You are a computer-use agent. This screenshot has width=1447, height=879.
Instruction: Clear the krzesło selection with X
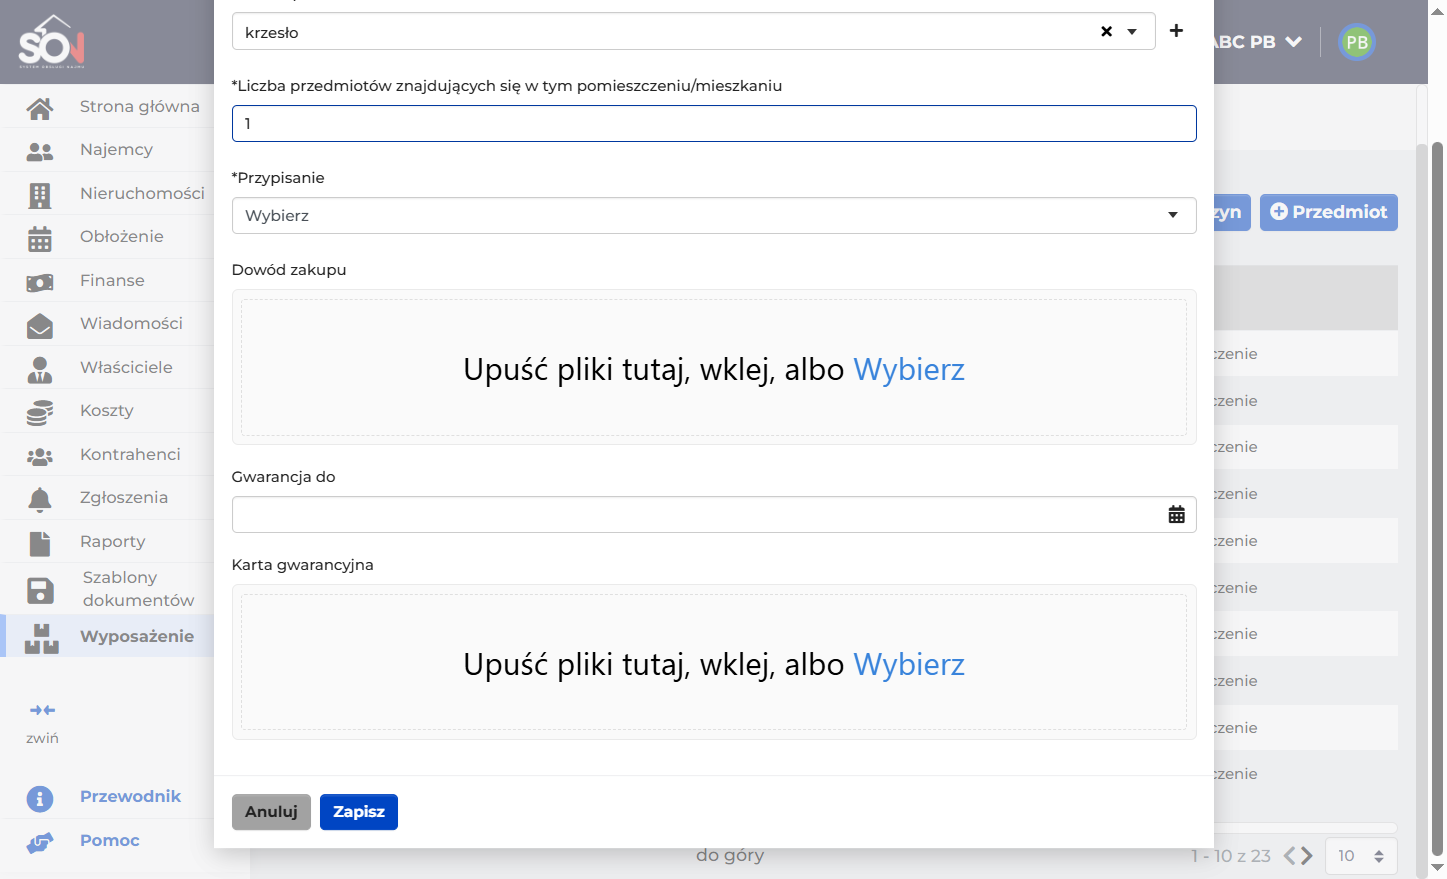1107,31
